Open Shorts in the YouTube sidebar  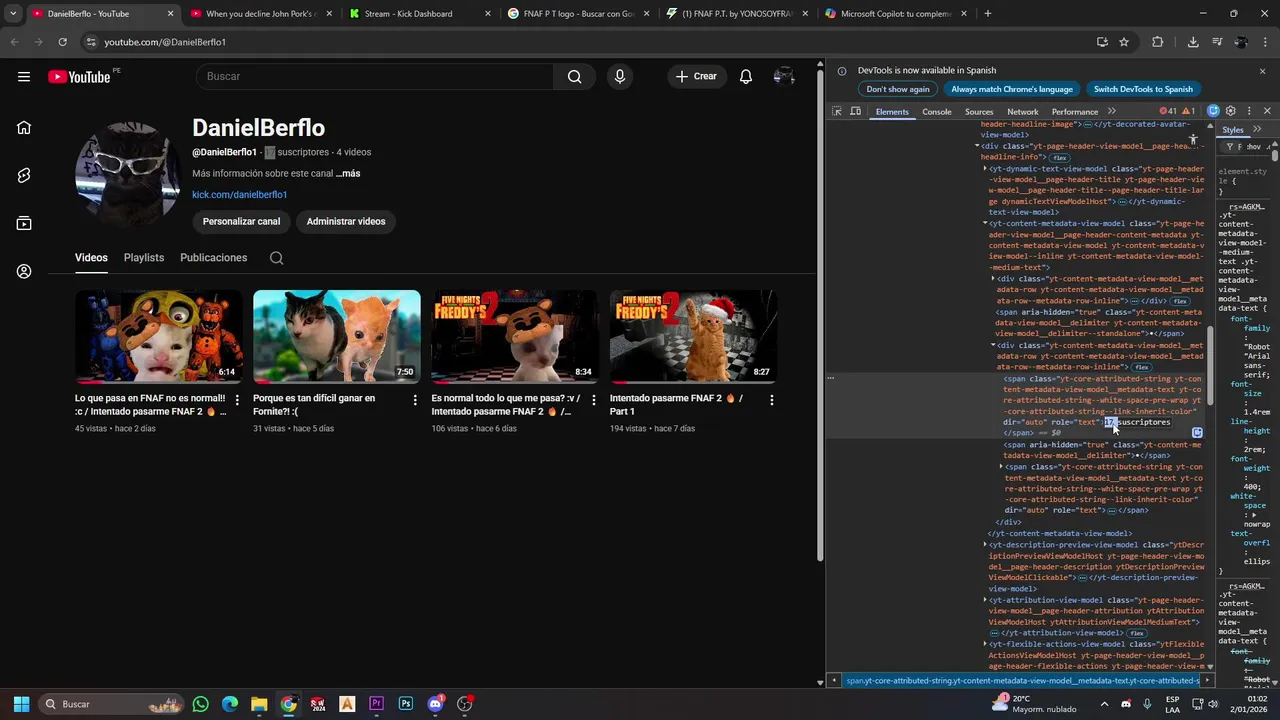click(24, 175)
